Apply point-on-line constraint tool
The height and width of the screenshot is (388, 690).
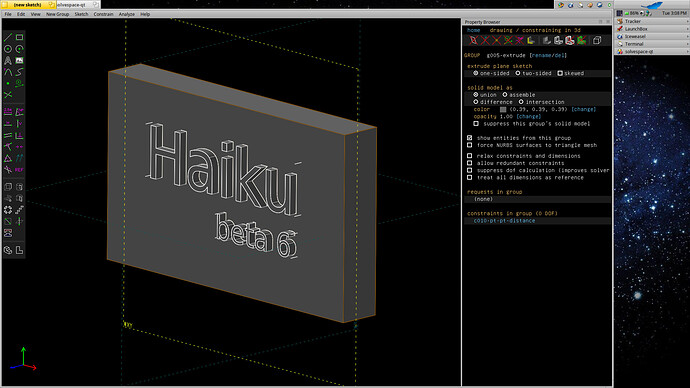[8, 146]
